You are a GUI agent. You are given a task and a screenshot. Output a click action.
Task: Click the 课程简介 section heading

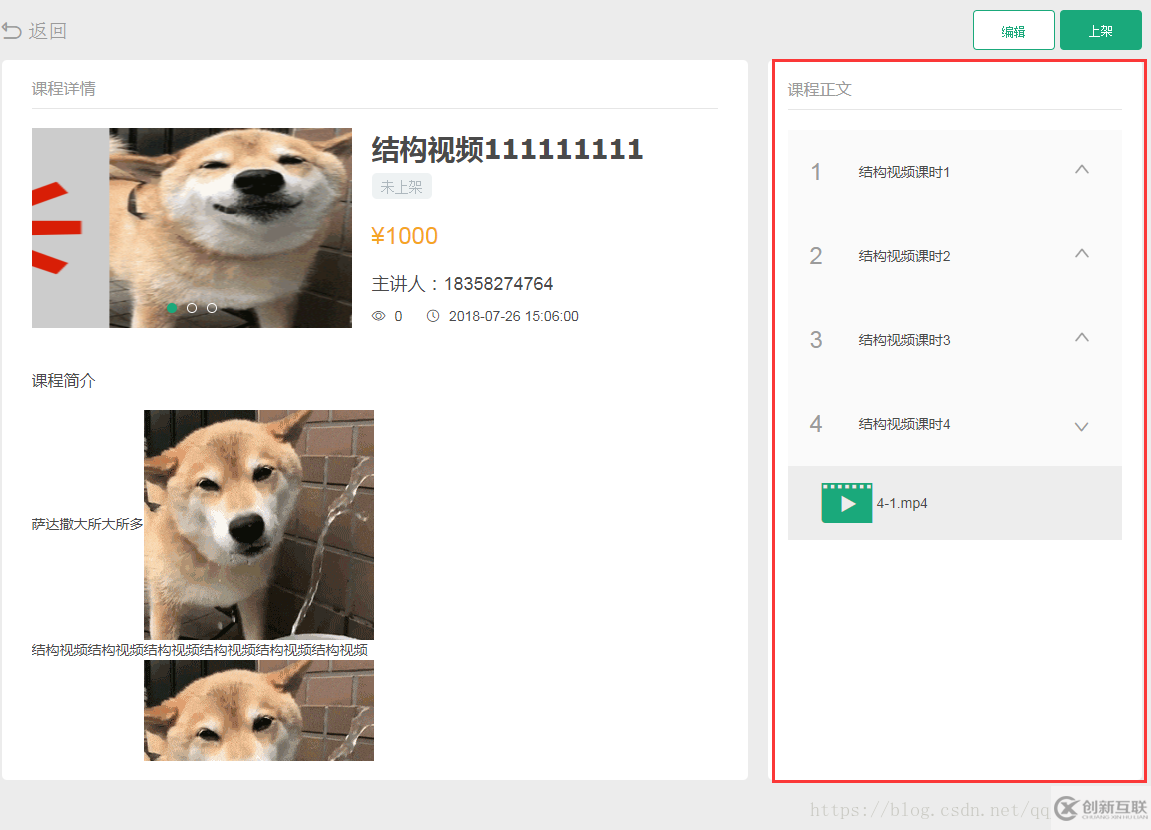click(64, 381)
